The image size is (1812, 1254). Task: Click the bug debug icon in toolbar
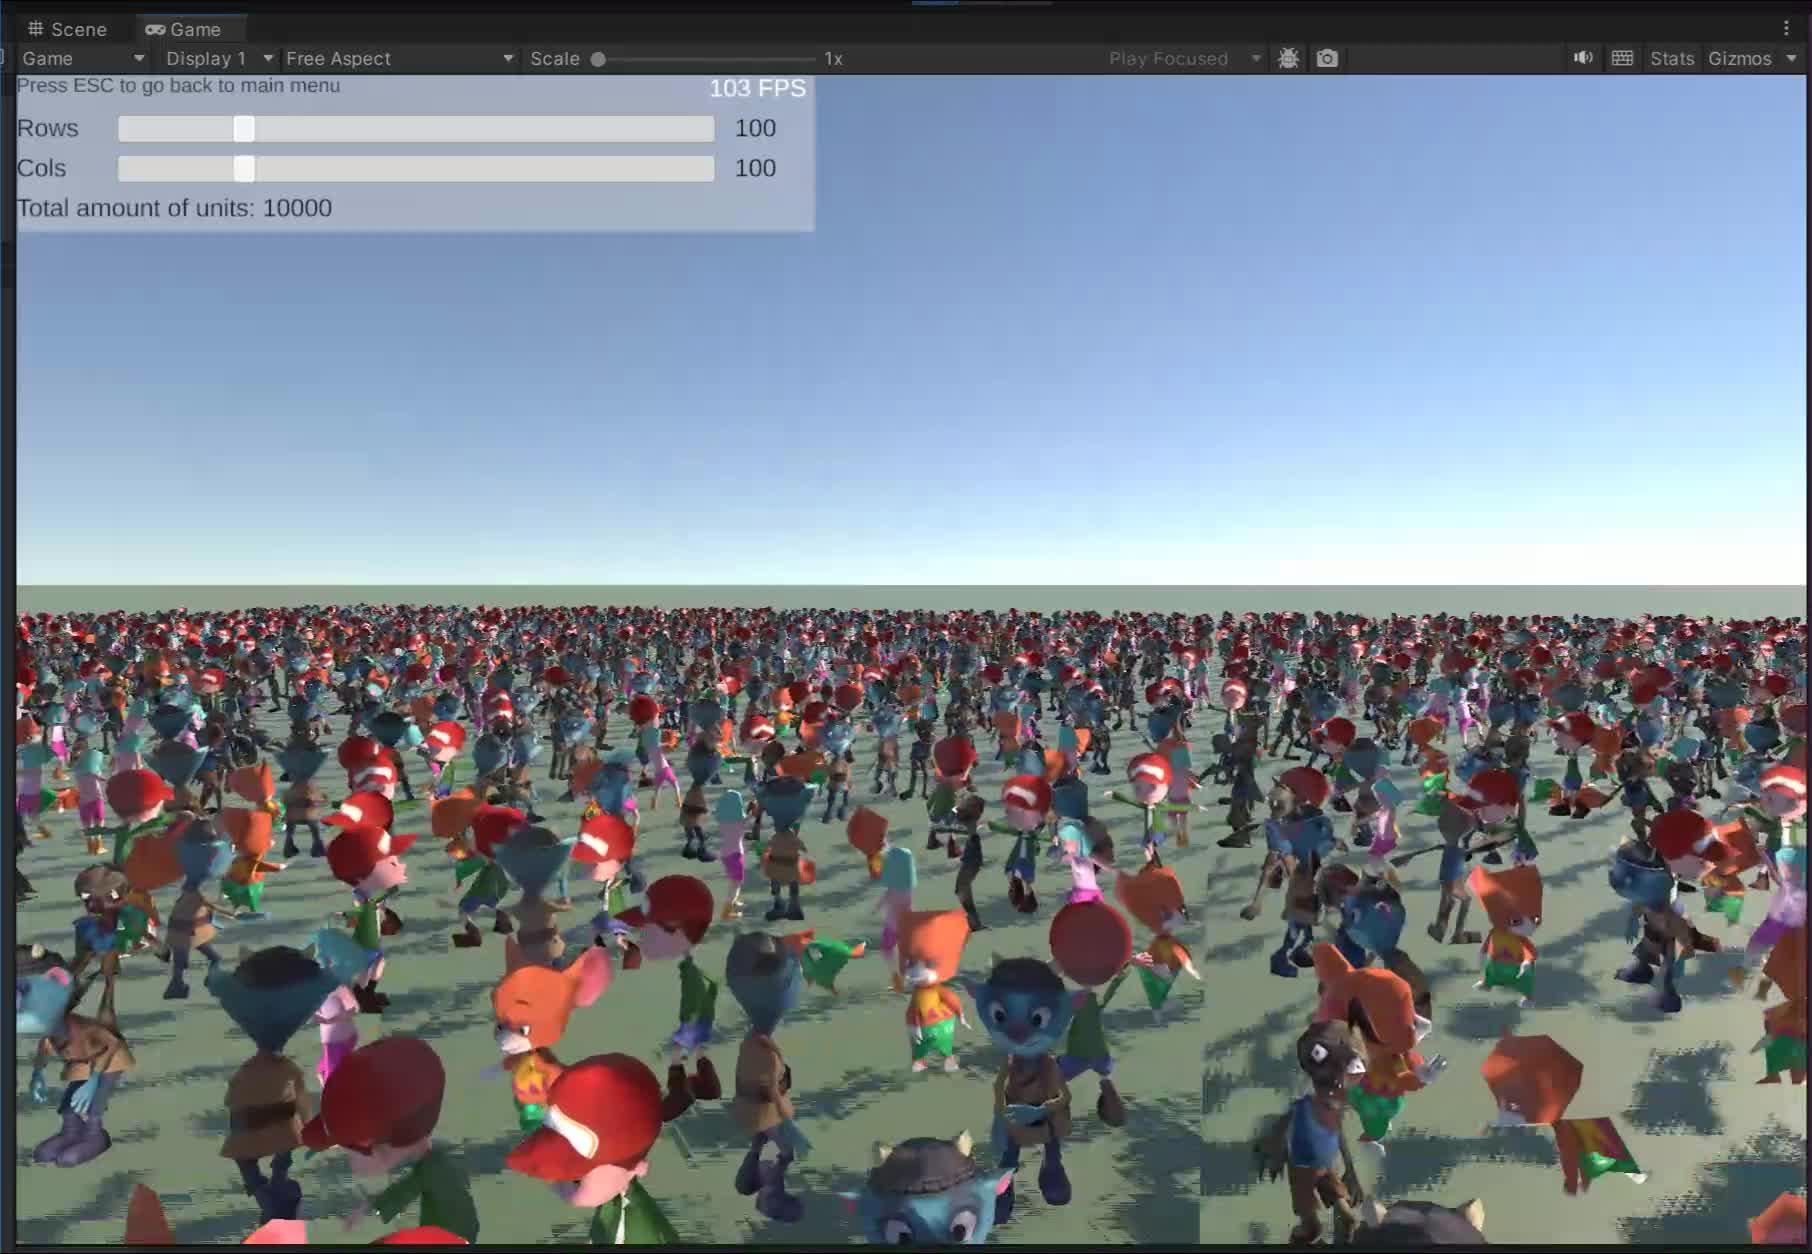1288,58
